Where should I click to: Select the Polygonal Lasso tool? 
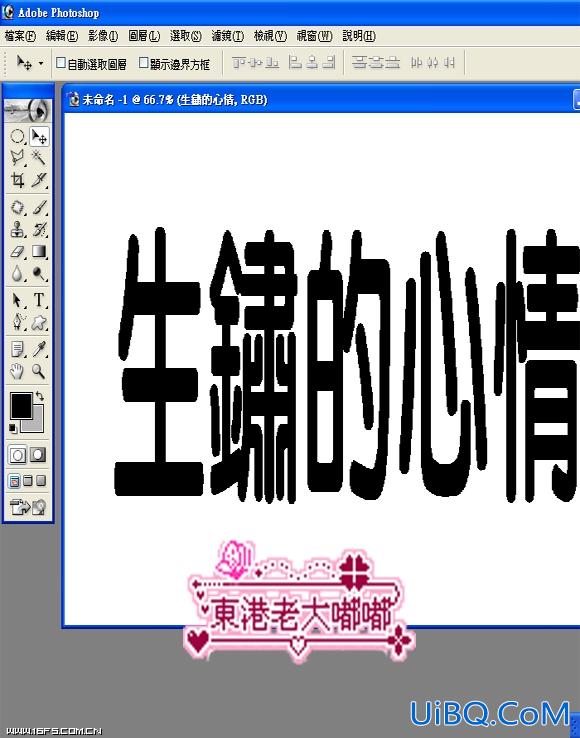(x=17, y=158)
